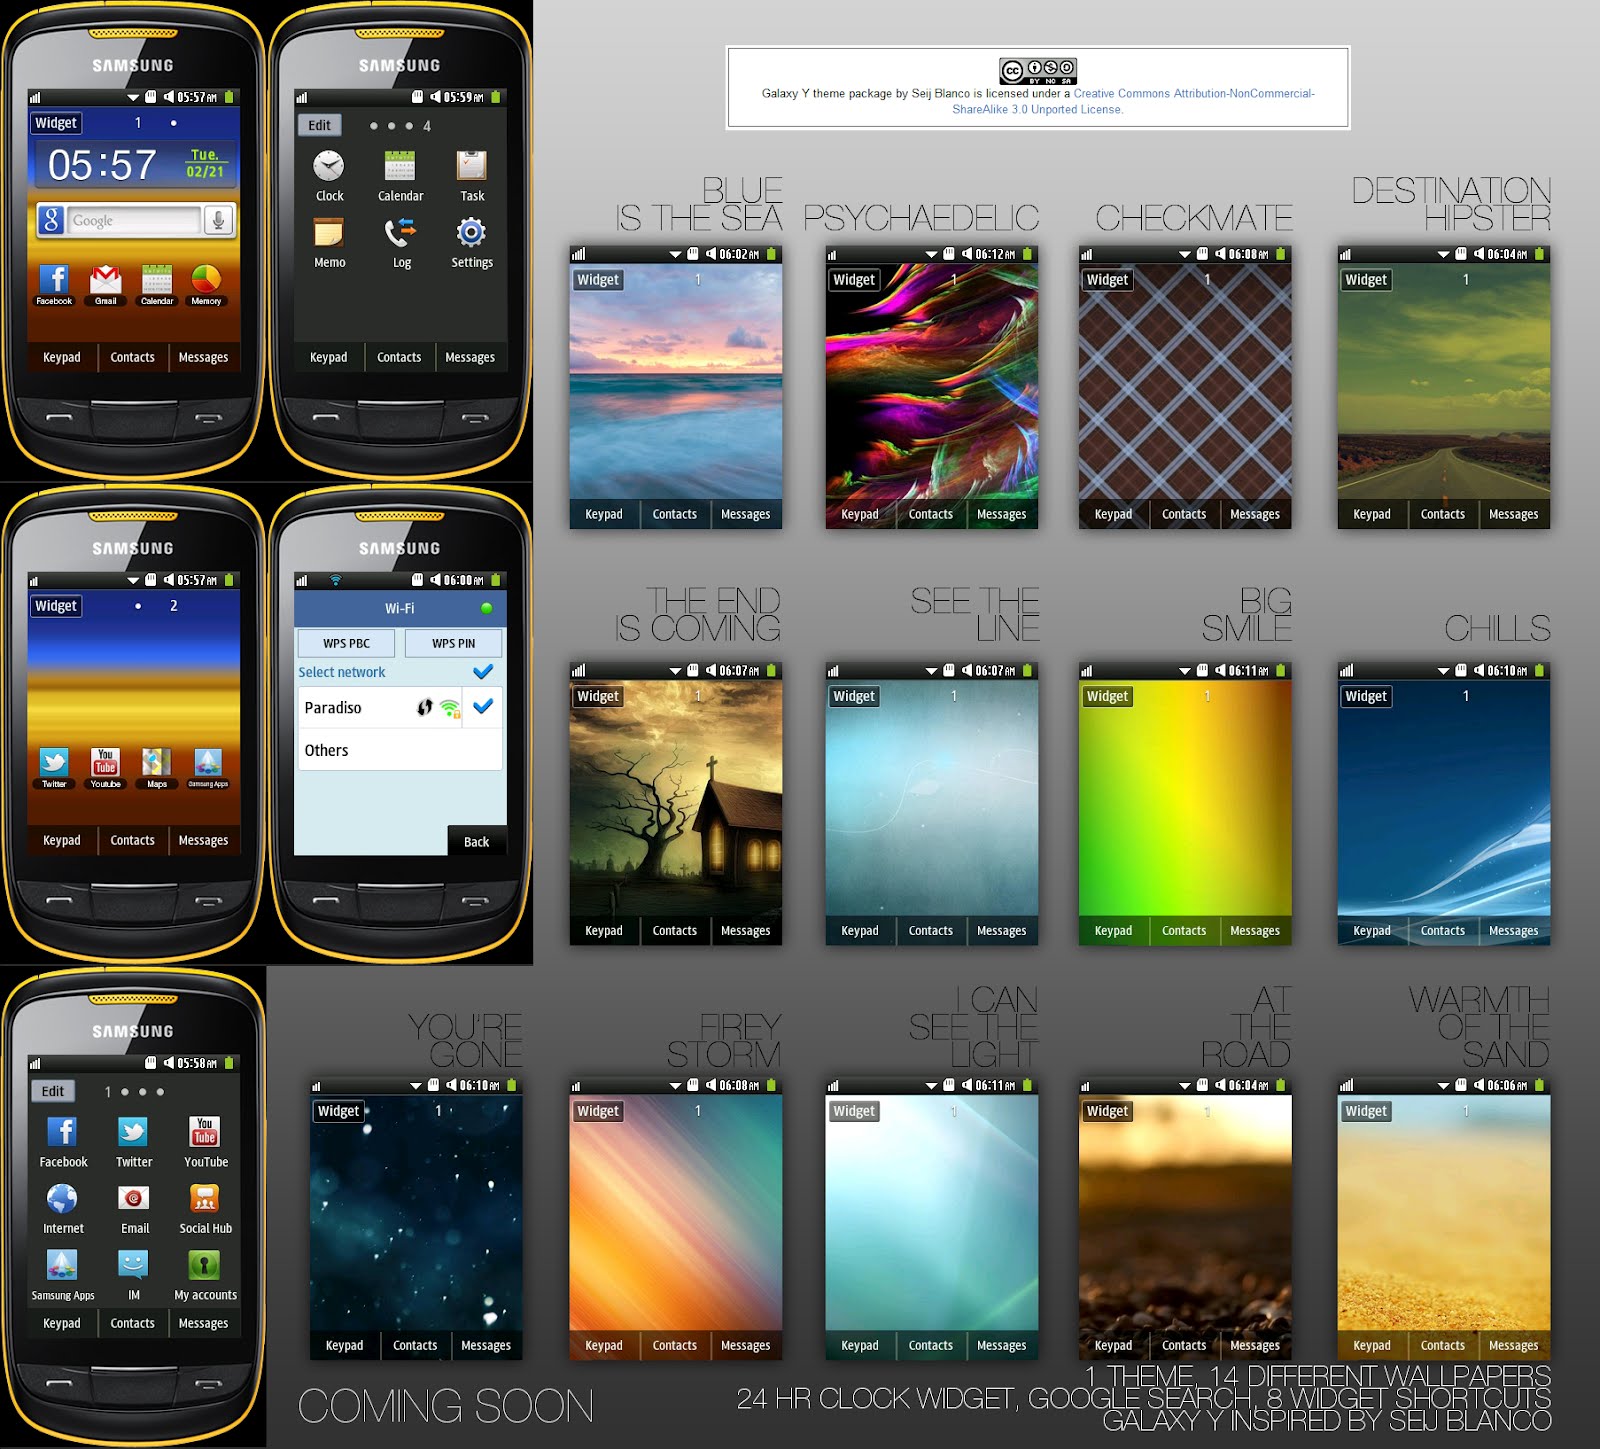The image size is (1600, 1449).
Task: Open the Social Hub app icon
Action: click(x=205, y=1199)
